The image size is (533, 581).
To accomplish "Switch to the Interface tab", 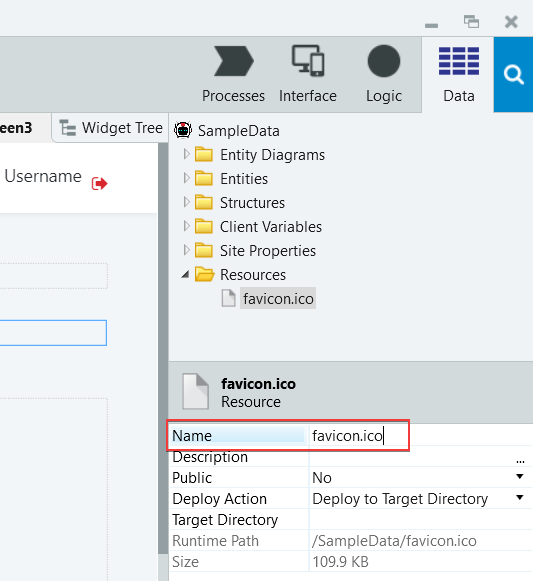I will [308, 74].
